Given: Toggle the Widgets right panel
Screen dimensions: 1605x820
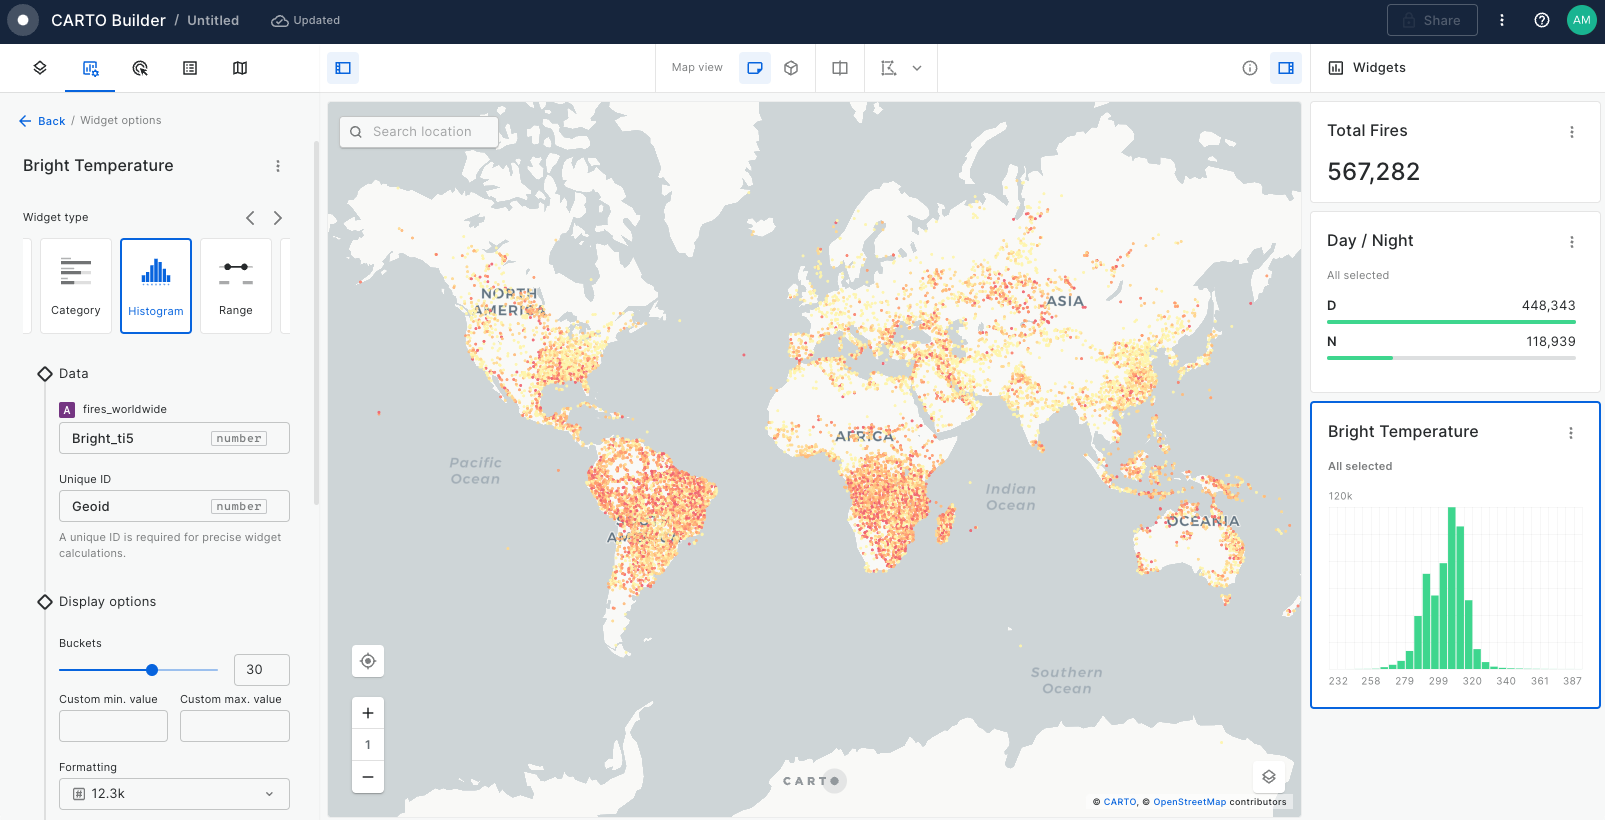Looking at the screenshot, I should [x=1286, y=68].
